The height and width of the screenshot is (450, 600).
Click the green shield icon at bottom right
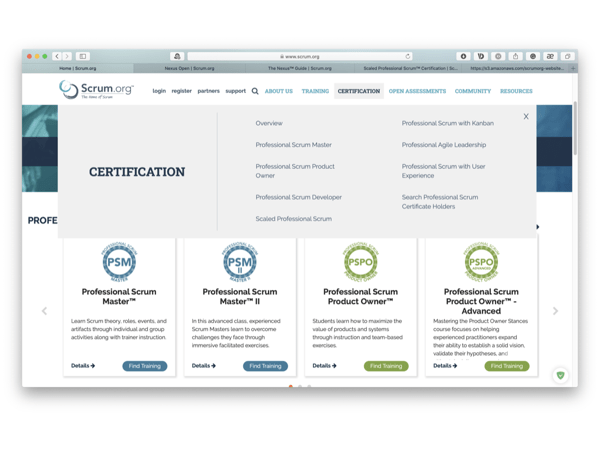[561, 375]
